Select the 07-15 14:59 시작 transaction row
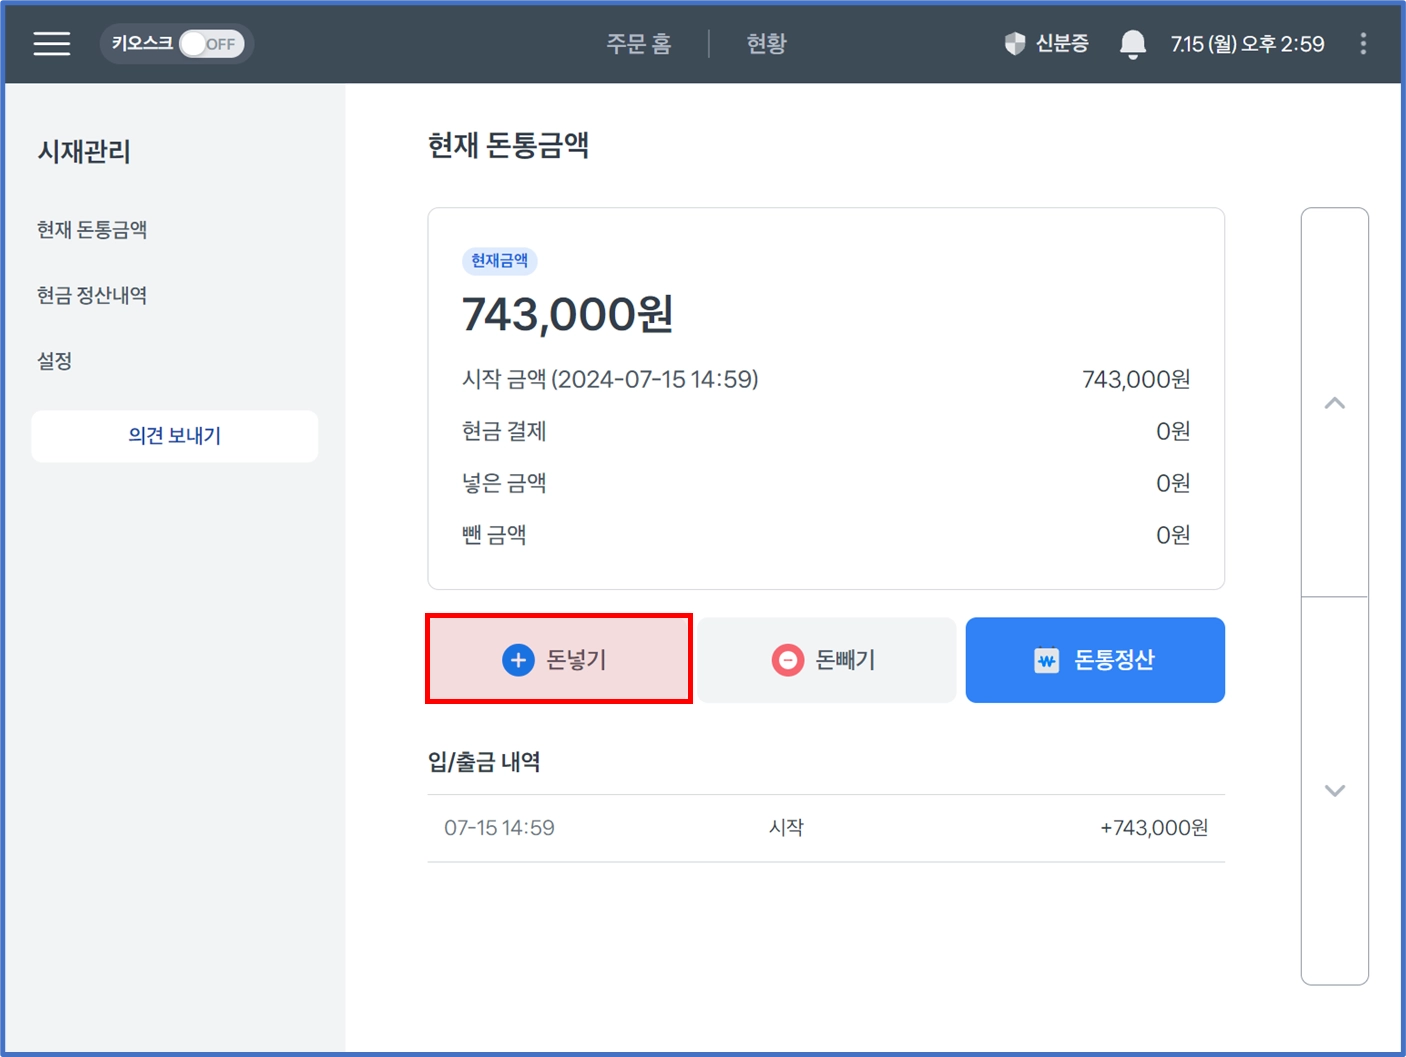 [x=826, y=828]
